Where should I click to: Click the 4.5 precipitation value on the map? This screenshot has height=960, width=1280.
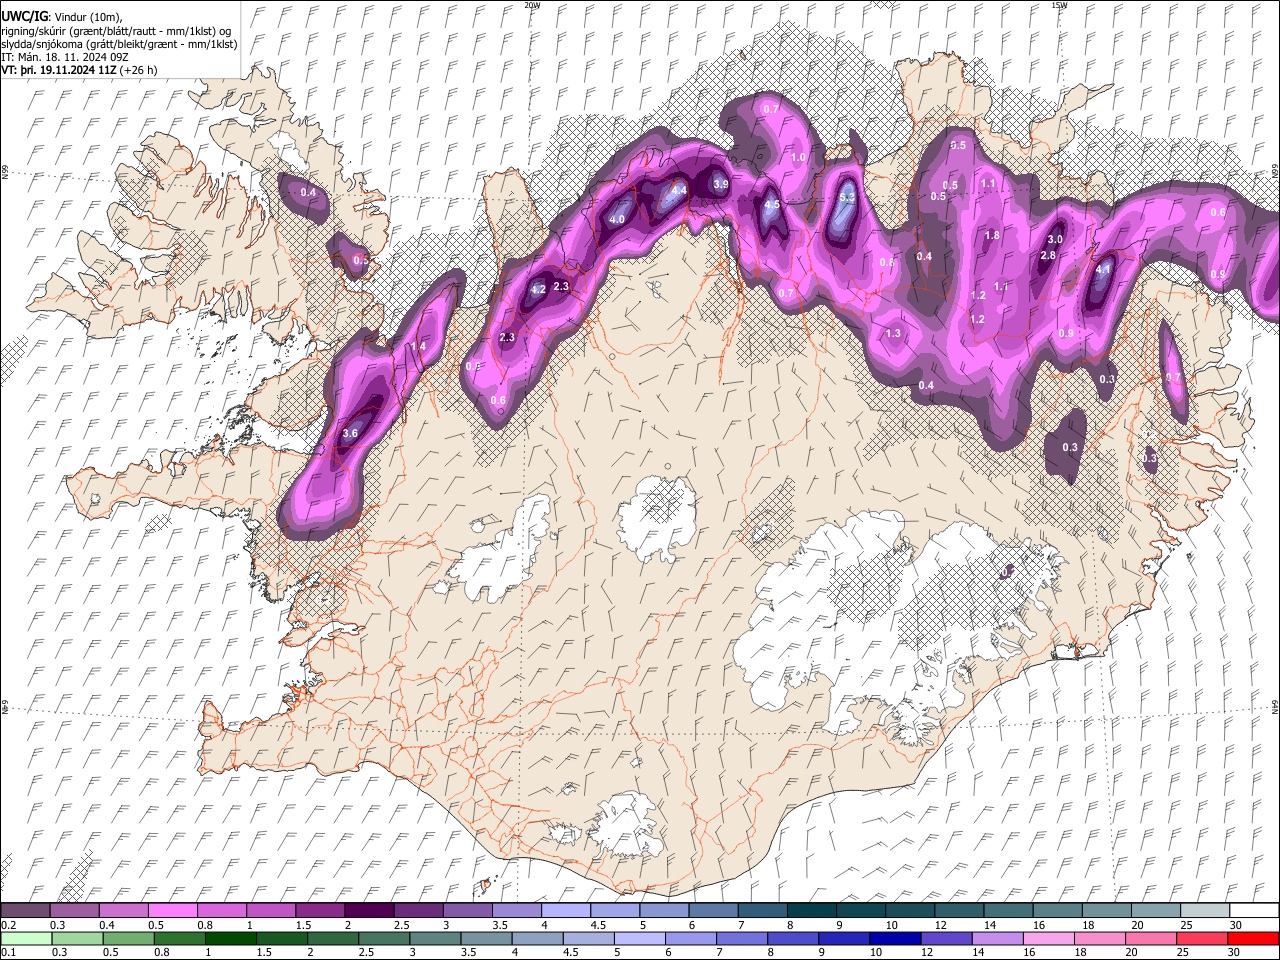click(x=772, y=204)
